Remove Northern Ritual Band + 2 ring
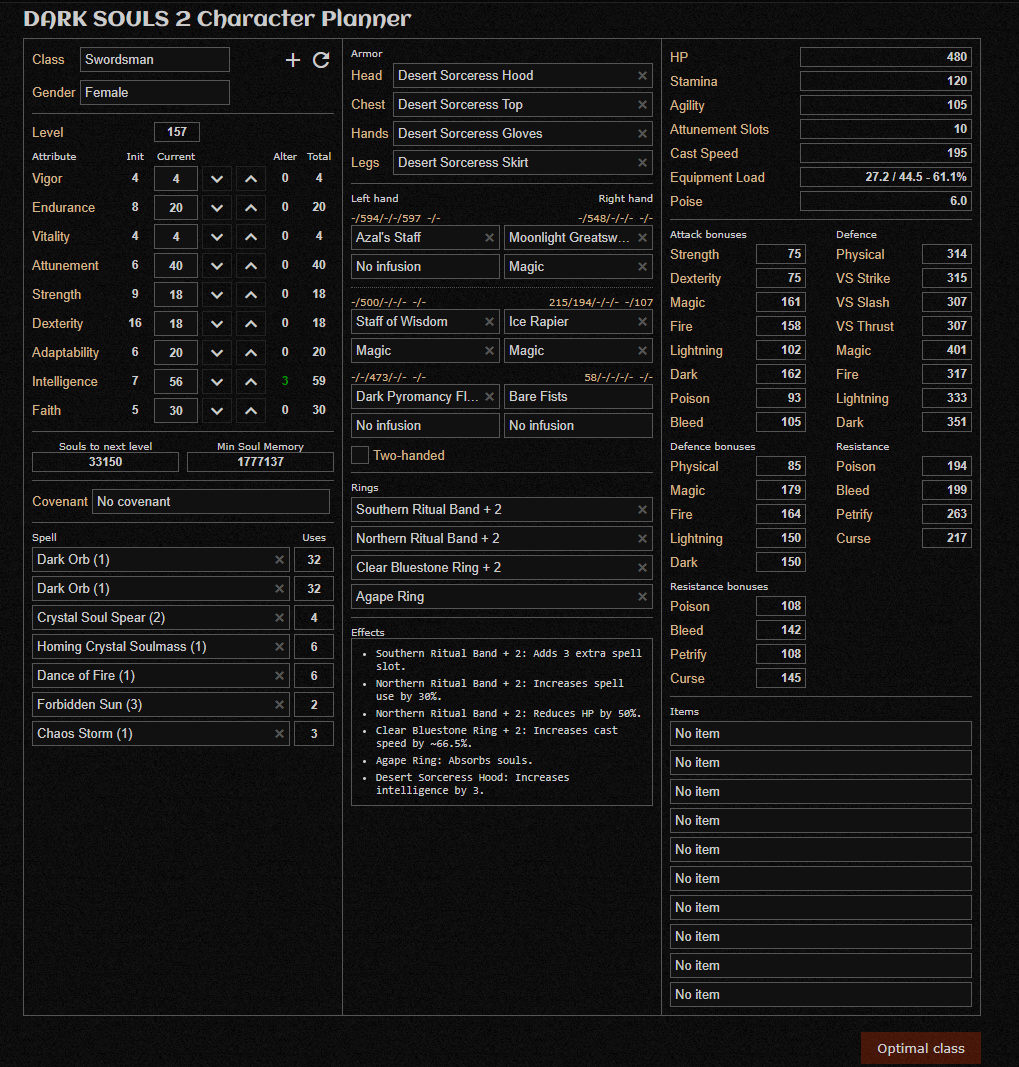 (642, 539)
